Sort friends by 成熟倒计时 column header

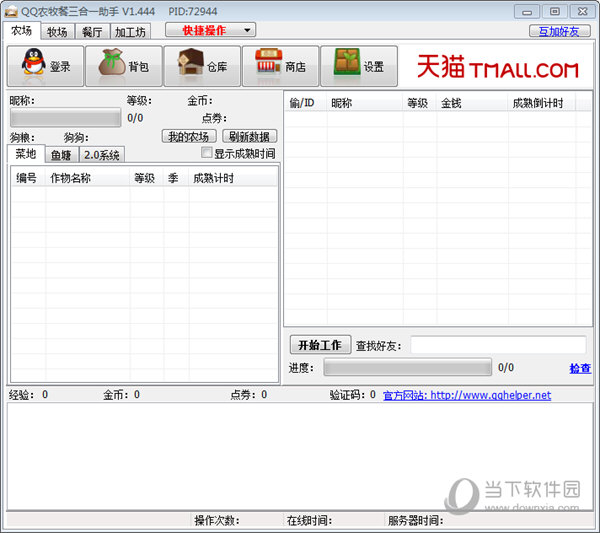tap(542, 103)
